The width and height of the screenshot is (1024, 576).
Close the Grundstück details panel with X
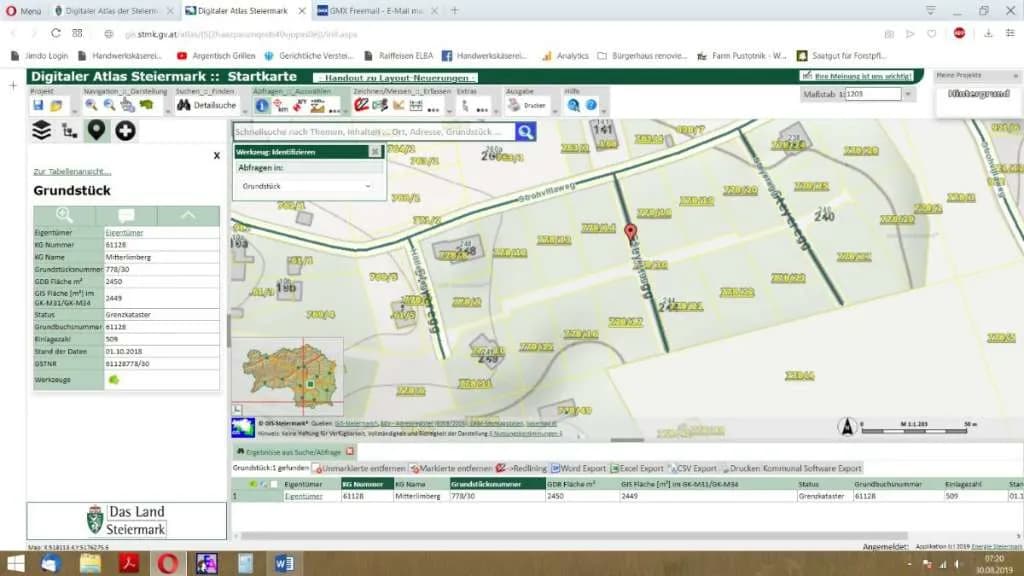pos(217,155)
